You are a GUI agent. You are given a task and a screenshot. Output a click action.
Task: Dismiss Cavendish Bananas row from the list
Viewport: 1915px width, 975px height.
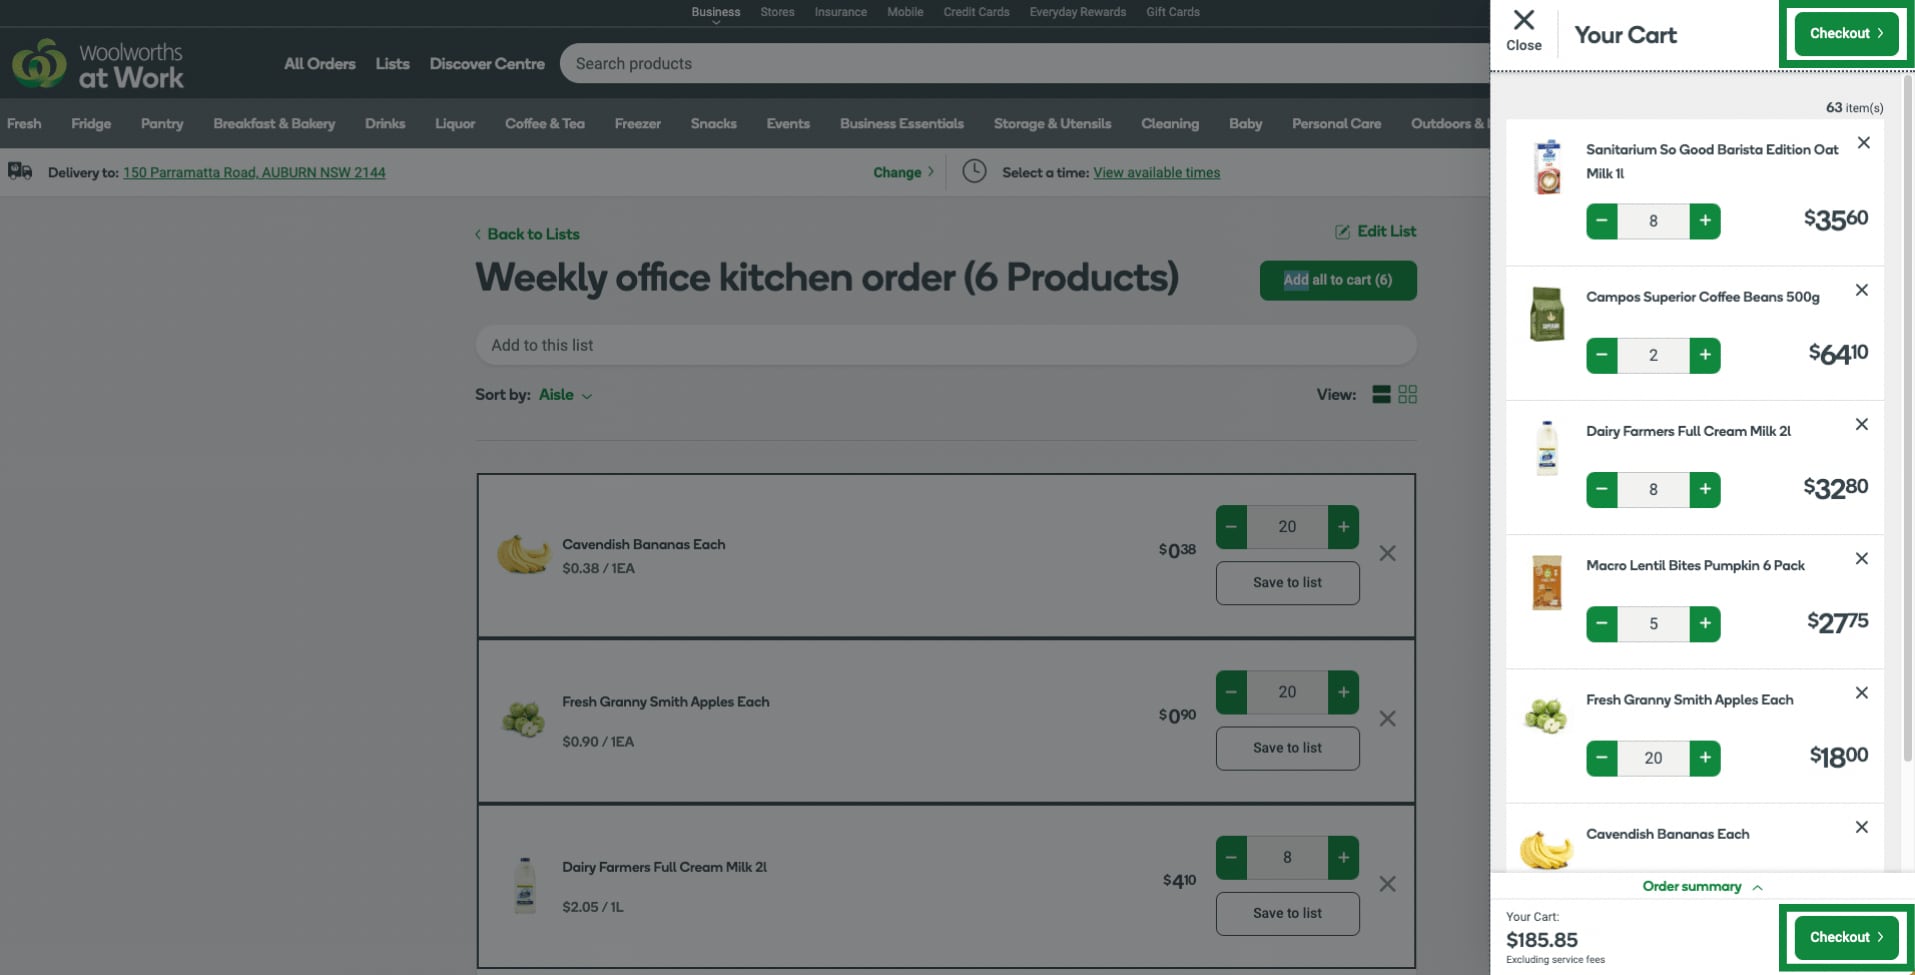pos(1387,553)
